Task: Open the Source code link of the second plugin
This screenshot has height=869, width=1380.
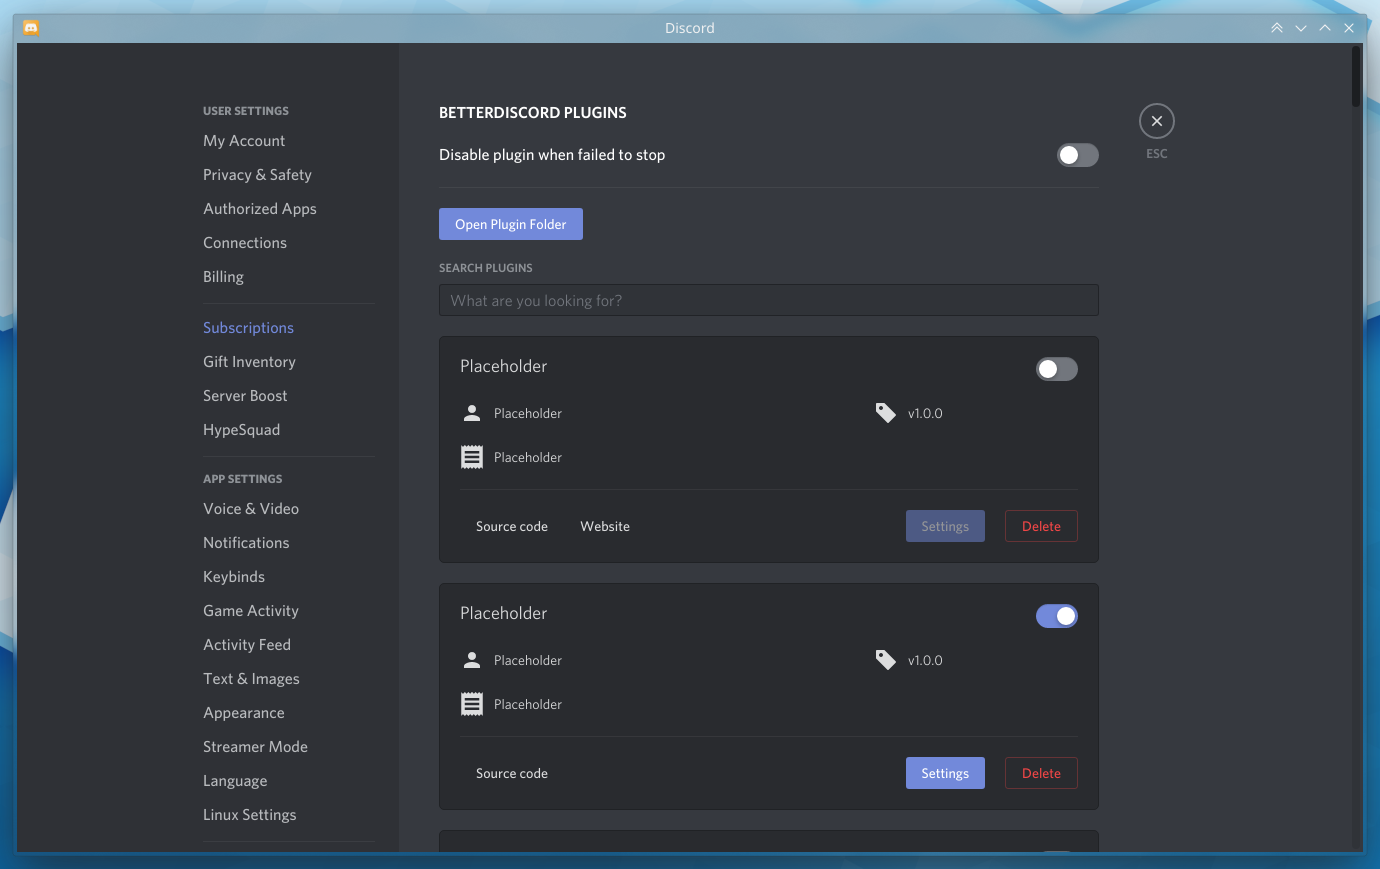Action: (x=511, y=772)
